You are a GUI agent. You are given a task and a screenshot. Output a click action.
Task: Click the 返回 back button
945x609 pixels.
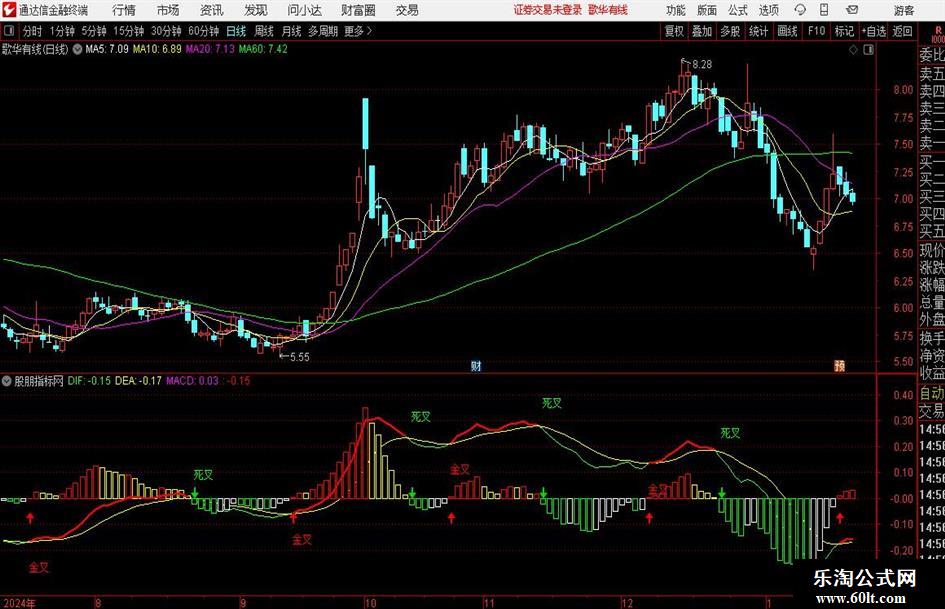pos(902,31)
